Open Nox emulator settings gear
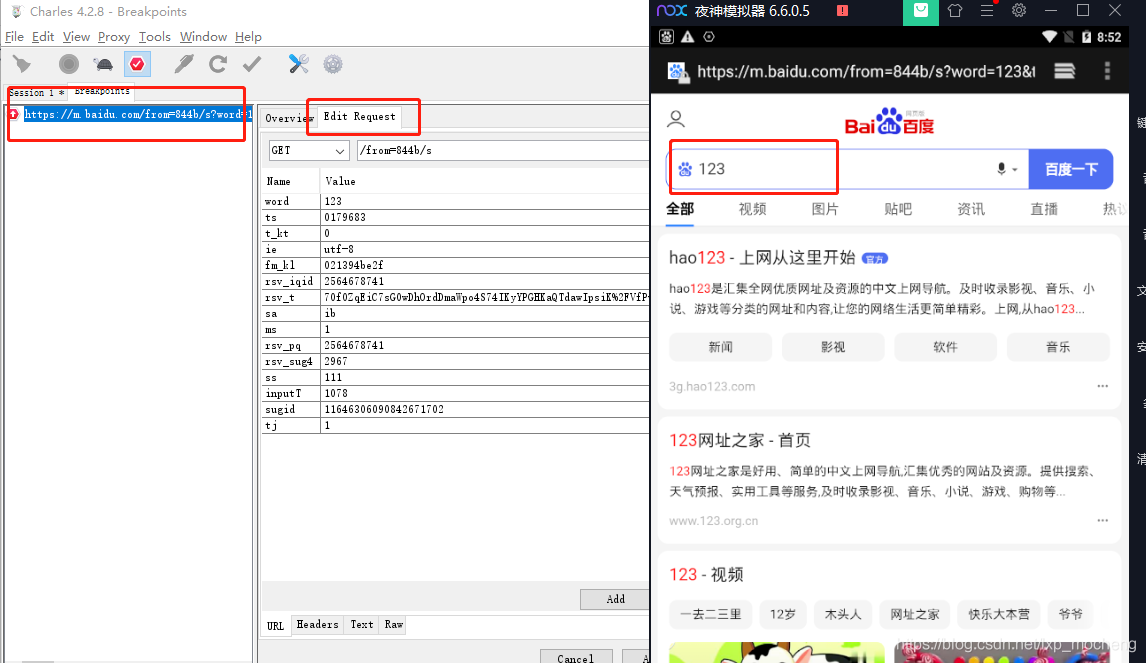 (1019, 11)
